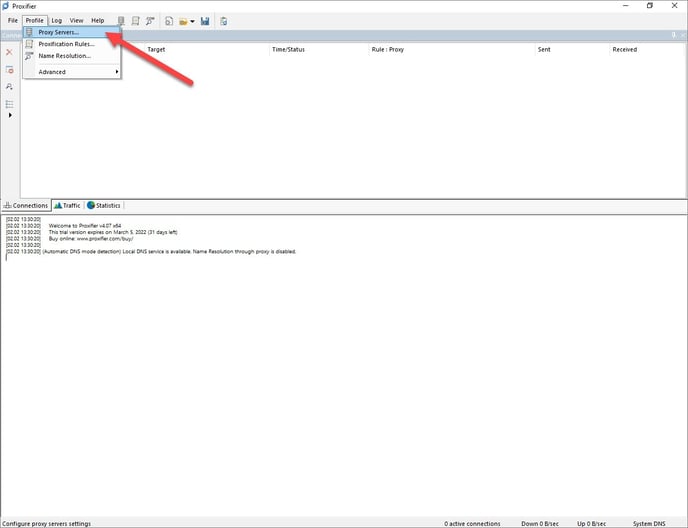Viewport: 688px width, 528px height.
Task: Click the red X icon in the sidebar
Action: (9, 52)
